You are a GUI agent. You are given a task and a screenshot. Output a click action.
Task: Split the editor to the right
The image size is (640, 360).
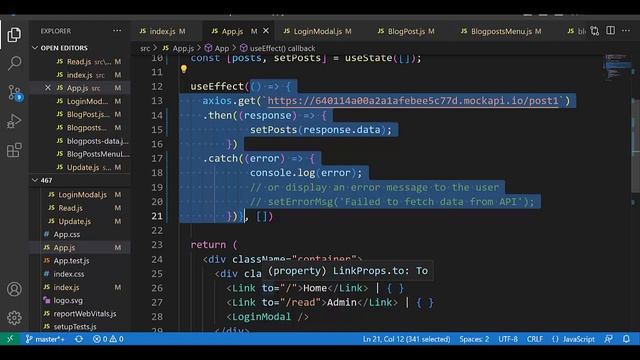(x=611, y=31)
